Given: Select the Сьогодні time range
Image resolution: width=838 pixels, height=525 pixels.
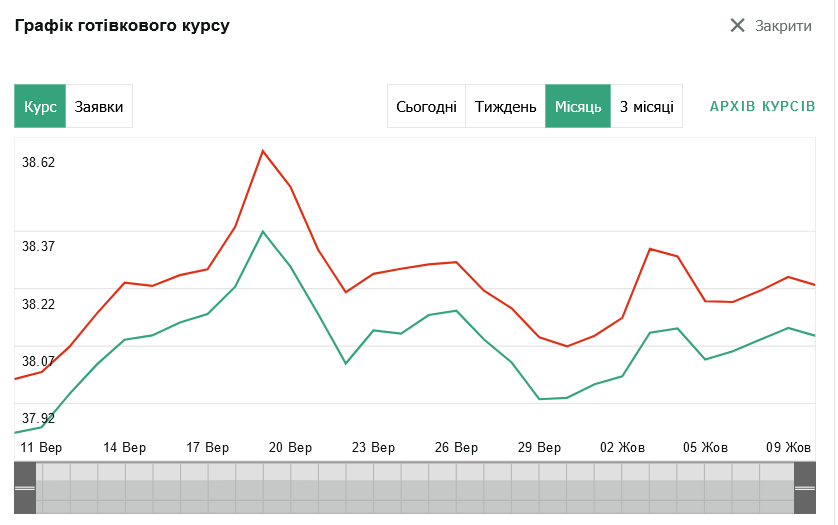Looking at the screenshot, I should [426, 106].
